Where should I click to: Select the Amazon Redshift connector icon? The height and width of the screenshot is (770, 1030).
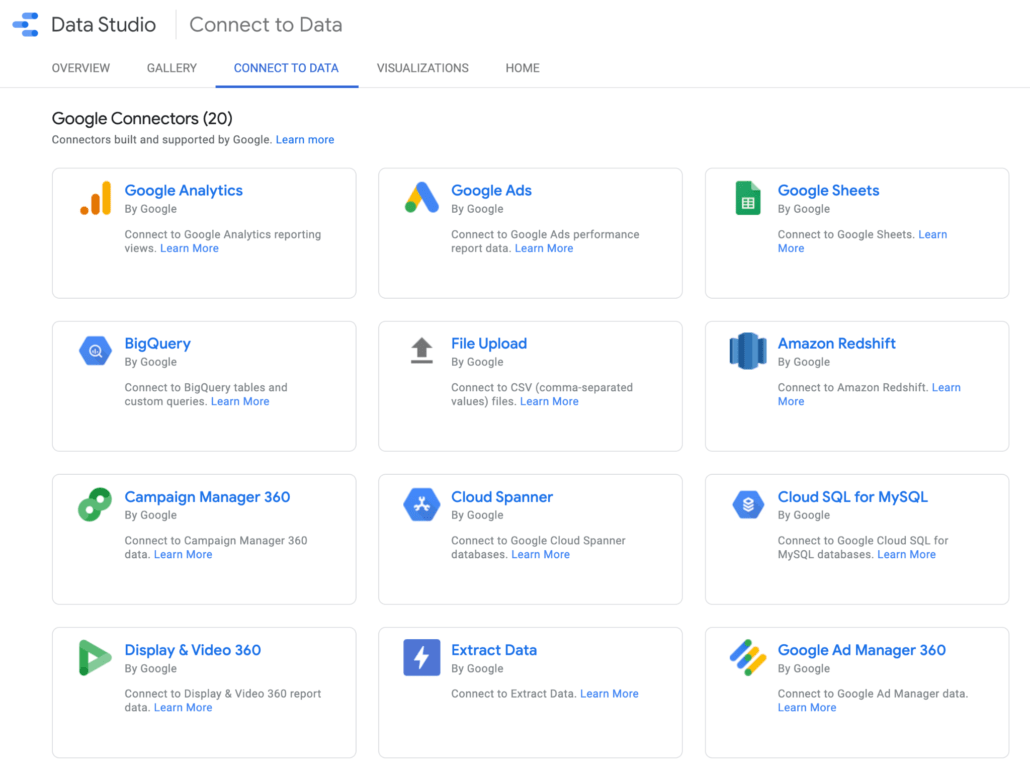click(x=747, y=351)
